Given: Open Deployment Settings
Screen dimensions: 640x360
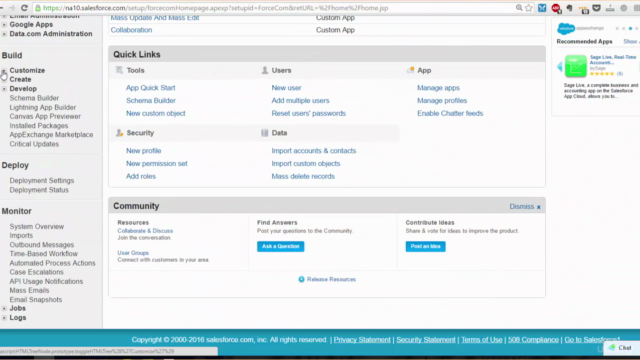Looking at the screenshot, I should pos(42,180).
